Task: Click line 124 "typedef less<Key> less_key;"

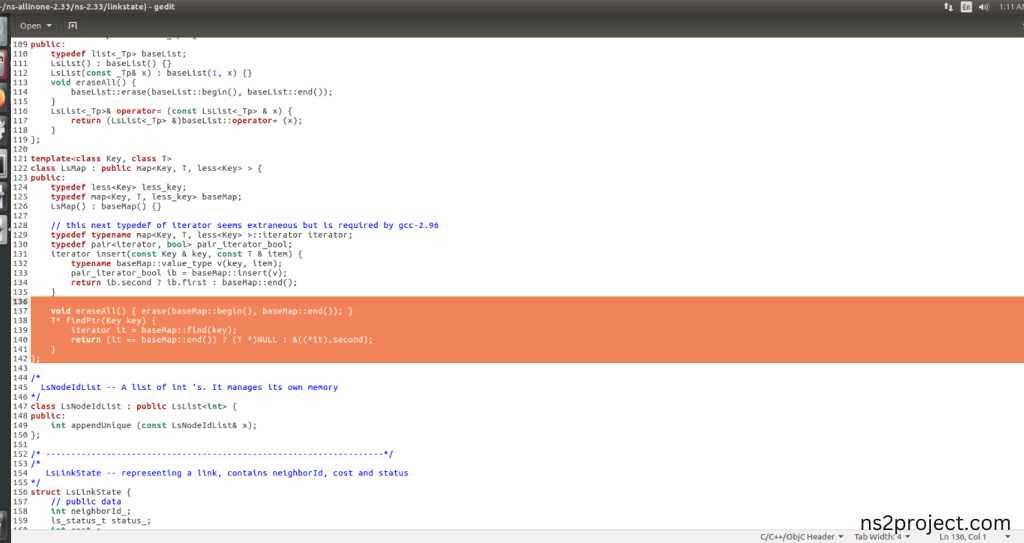Action: pos(118,188)
